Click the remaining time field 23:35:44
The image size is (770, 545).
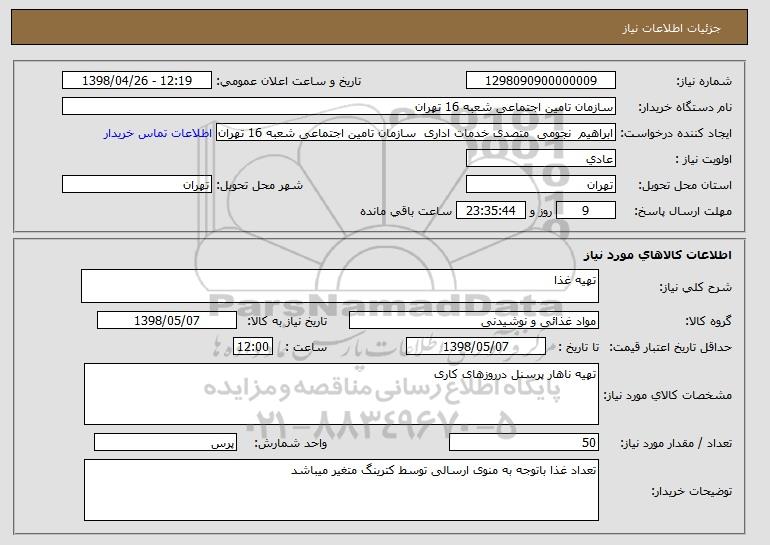491,211
